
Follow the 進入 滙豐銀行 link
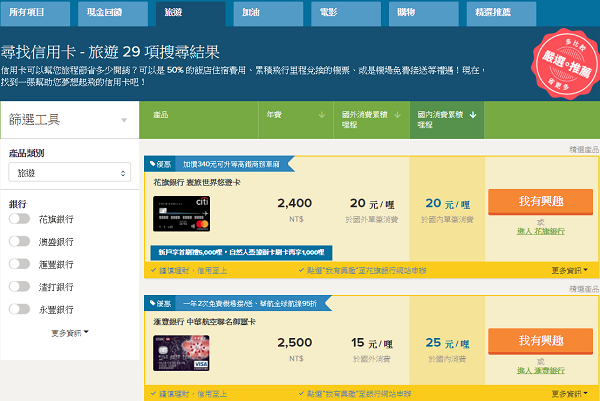541,370
